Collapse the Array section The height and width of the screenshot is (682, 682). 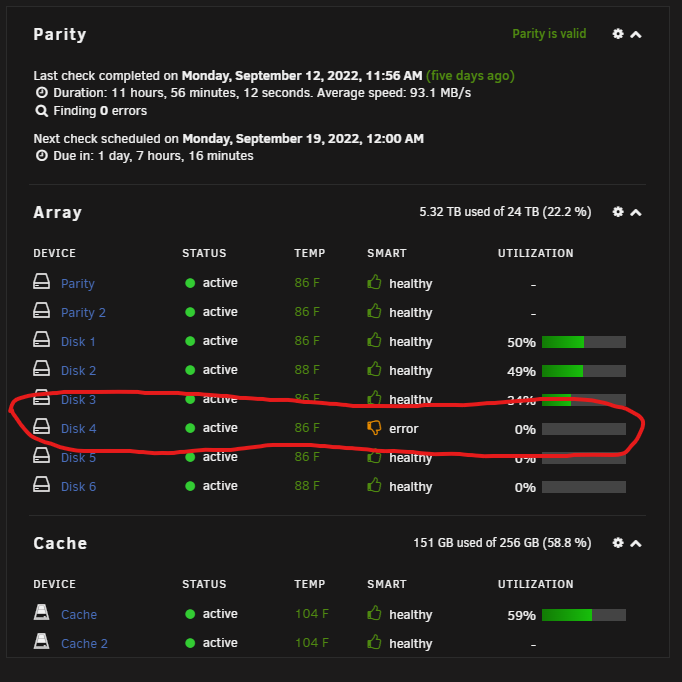point(636,212)
